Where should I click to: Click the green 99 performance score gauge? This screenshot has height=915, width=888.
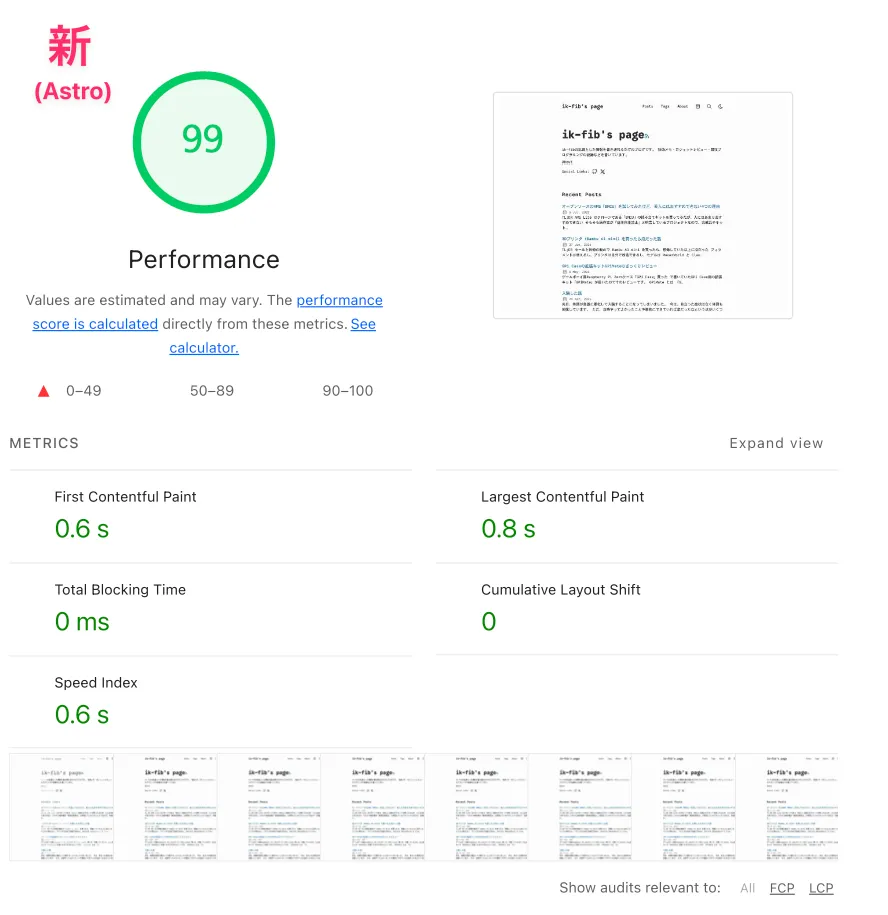pos(204,142)
